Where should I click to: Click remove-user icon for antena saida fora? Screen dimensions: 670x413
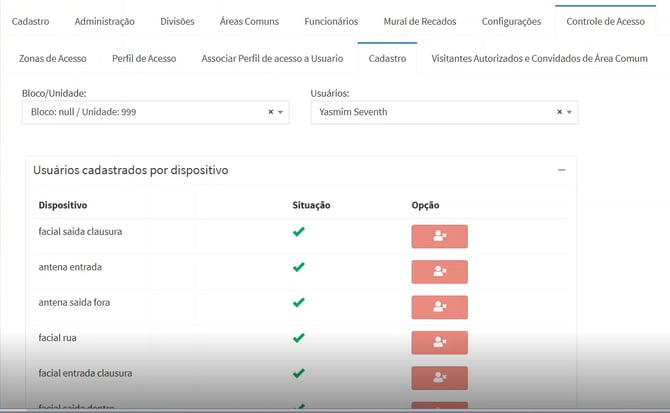(x=439, y=307)
